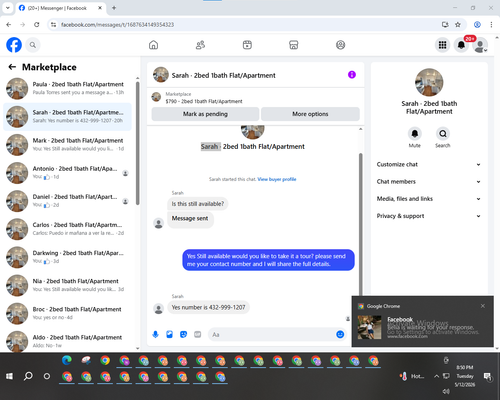Open the Facebook logo home link
500x400 pixels.
coord(14,45)
